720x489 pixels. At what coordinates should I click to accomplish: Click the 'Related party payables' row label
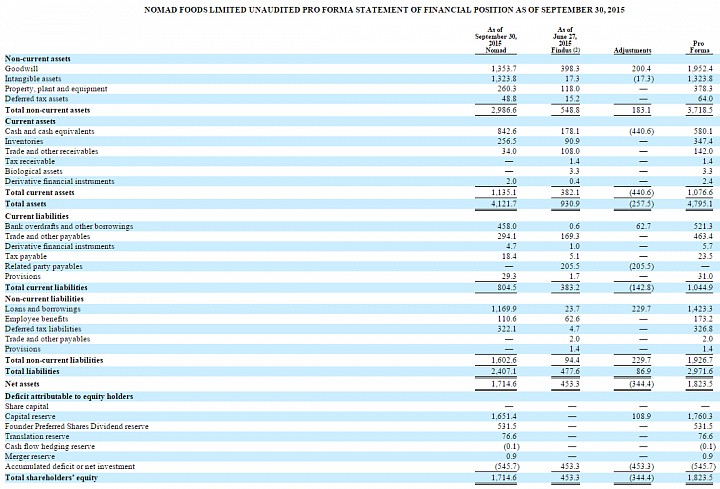(x=44, y=266)
